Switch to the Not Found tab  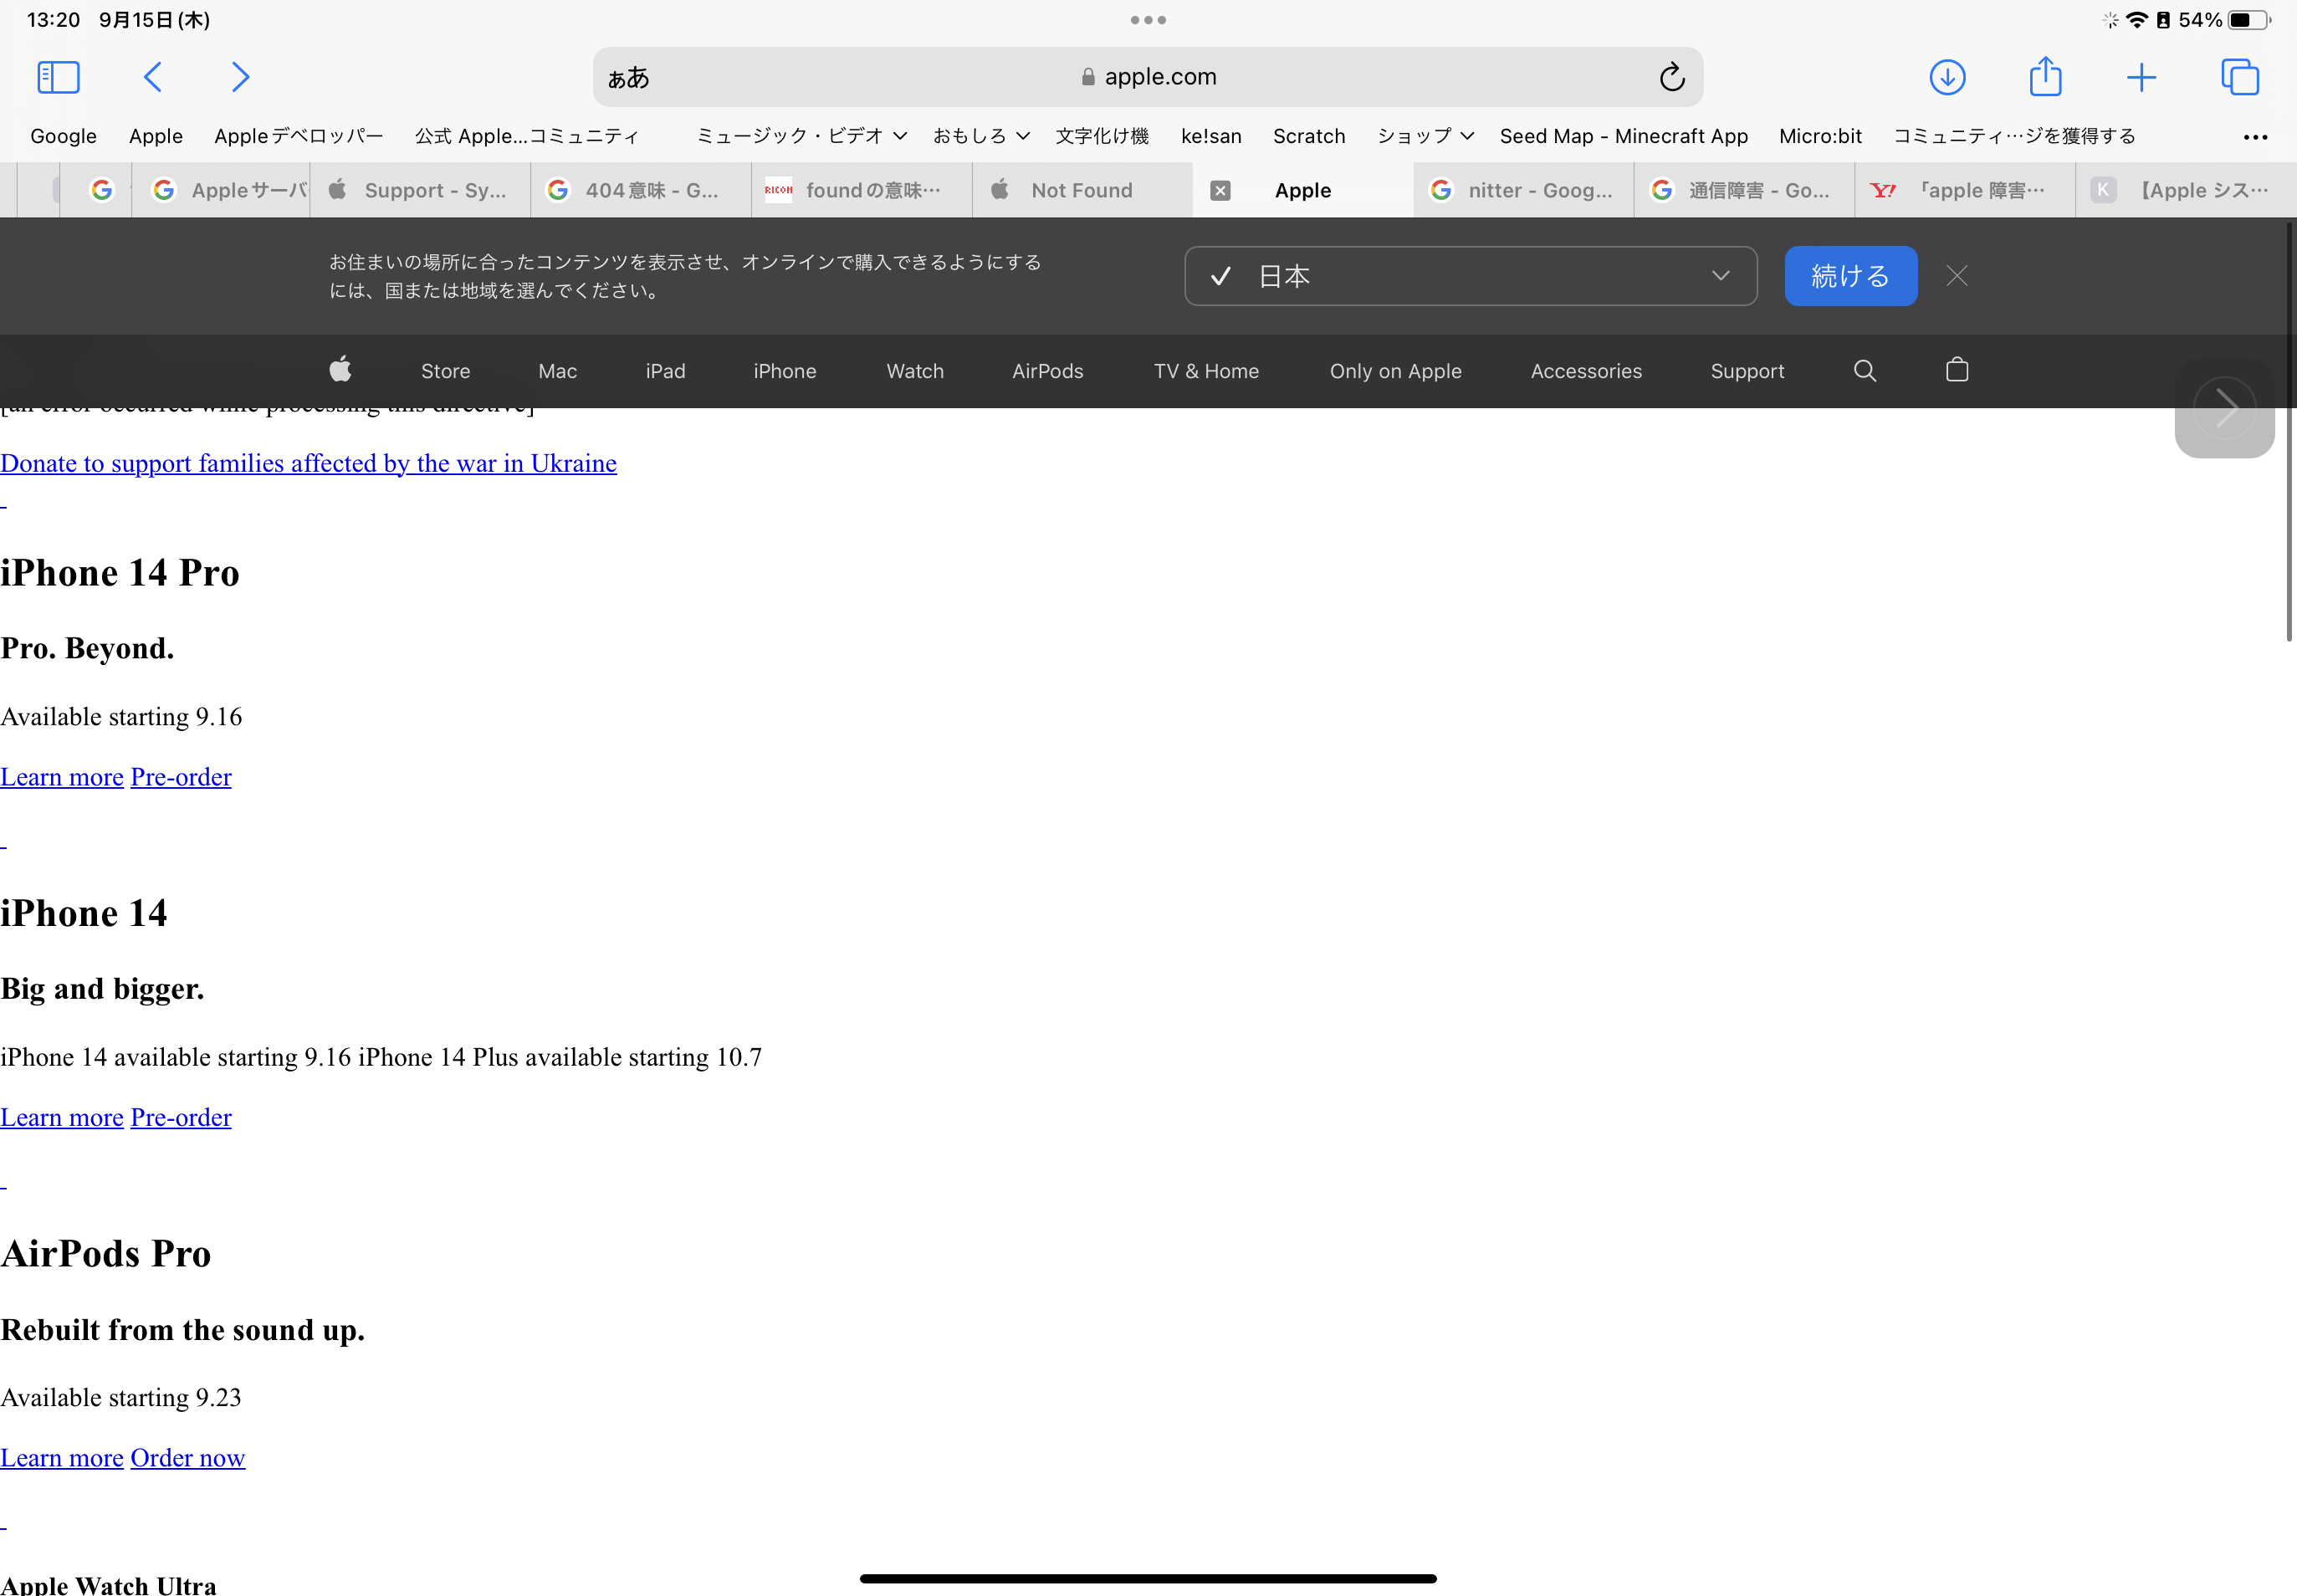pos(1081,190)
